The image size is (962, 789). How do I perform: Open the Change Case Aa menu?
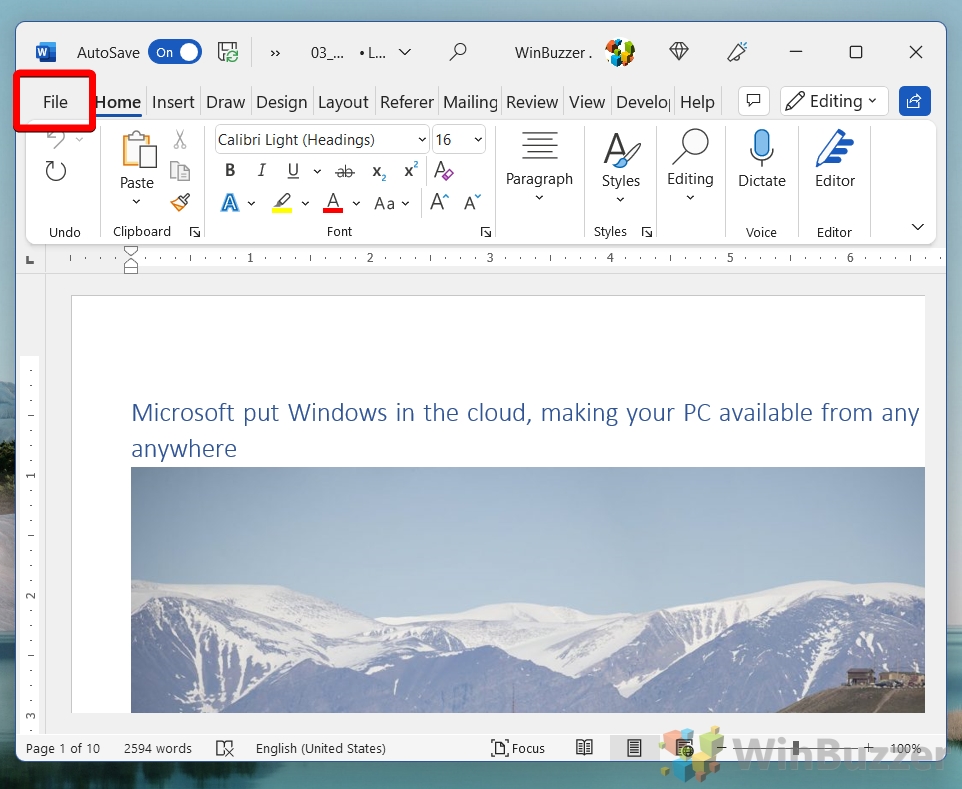pos(391,203)
